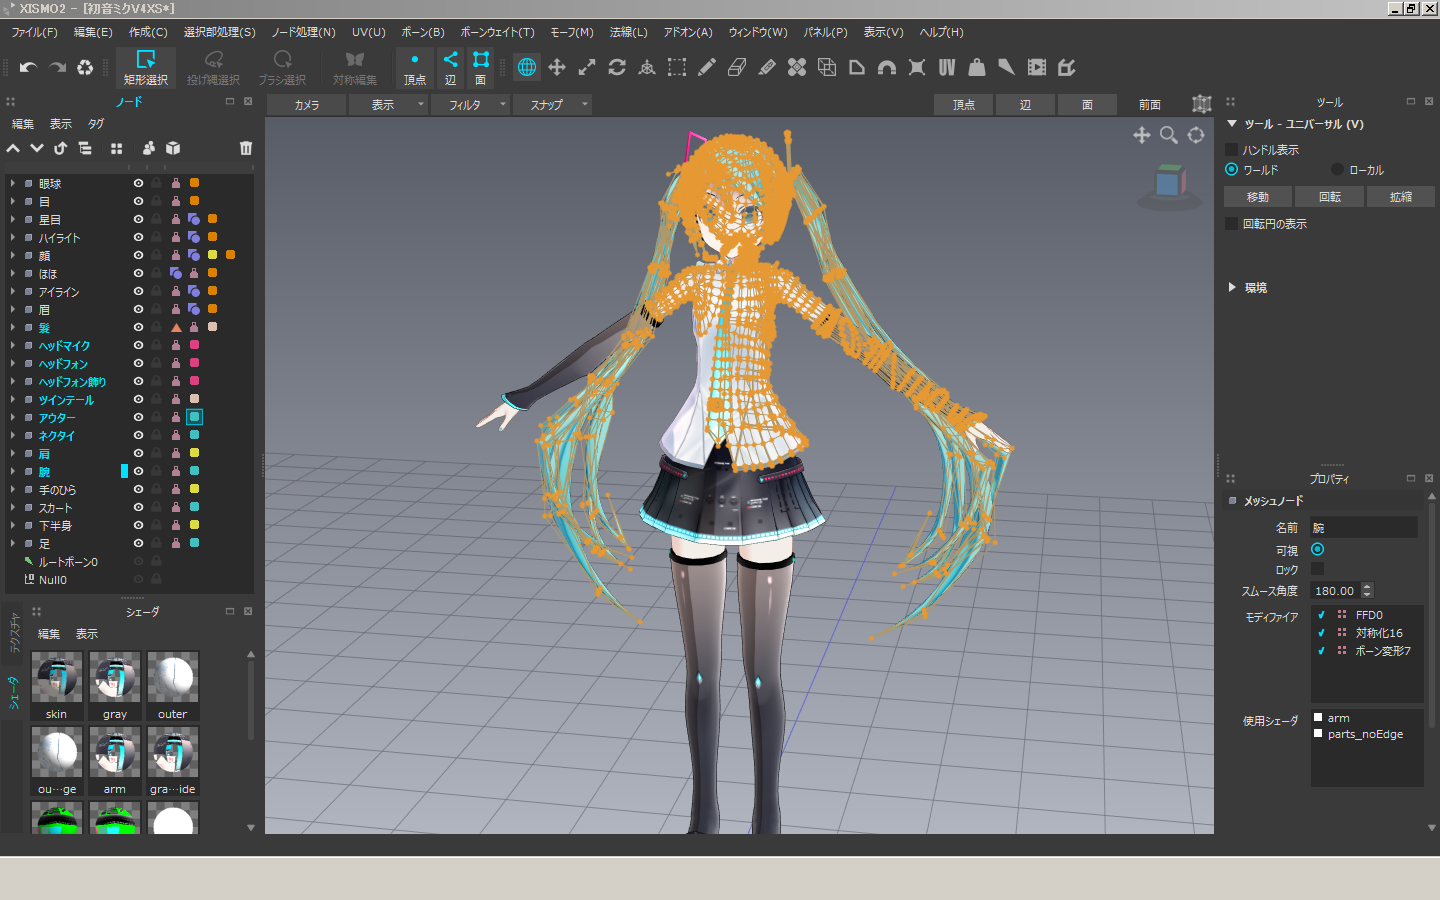Click the 前面 view button

click(1150, 104)
